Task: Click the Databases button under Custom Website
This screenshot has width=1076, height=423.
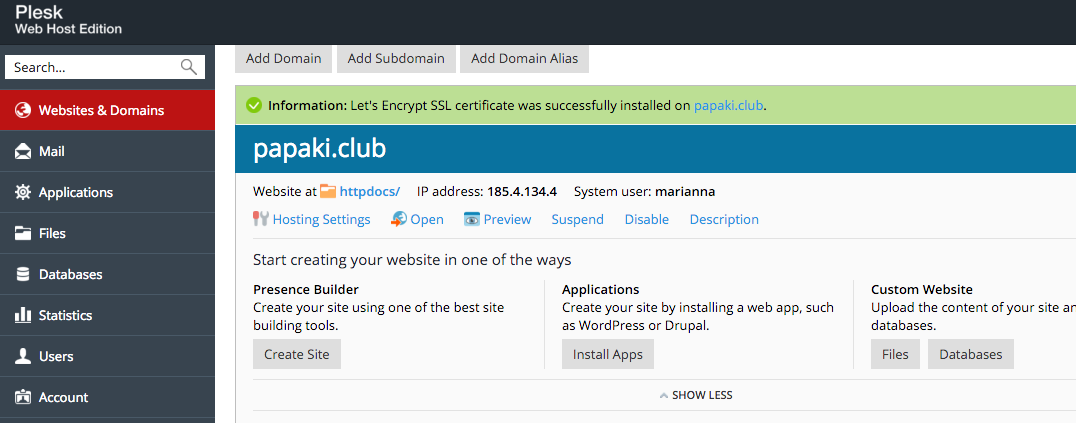Action: (971, 354)
